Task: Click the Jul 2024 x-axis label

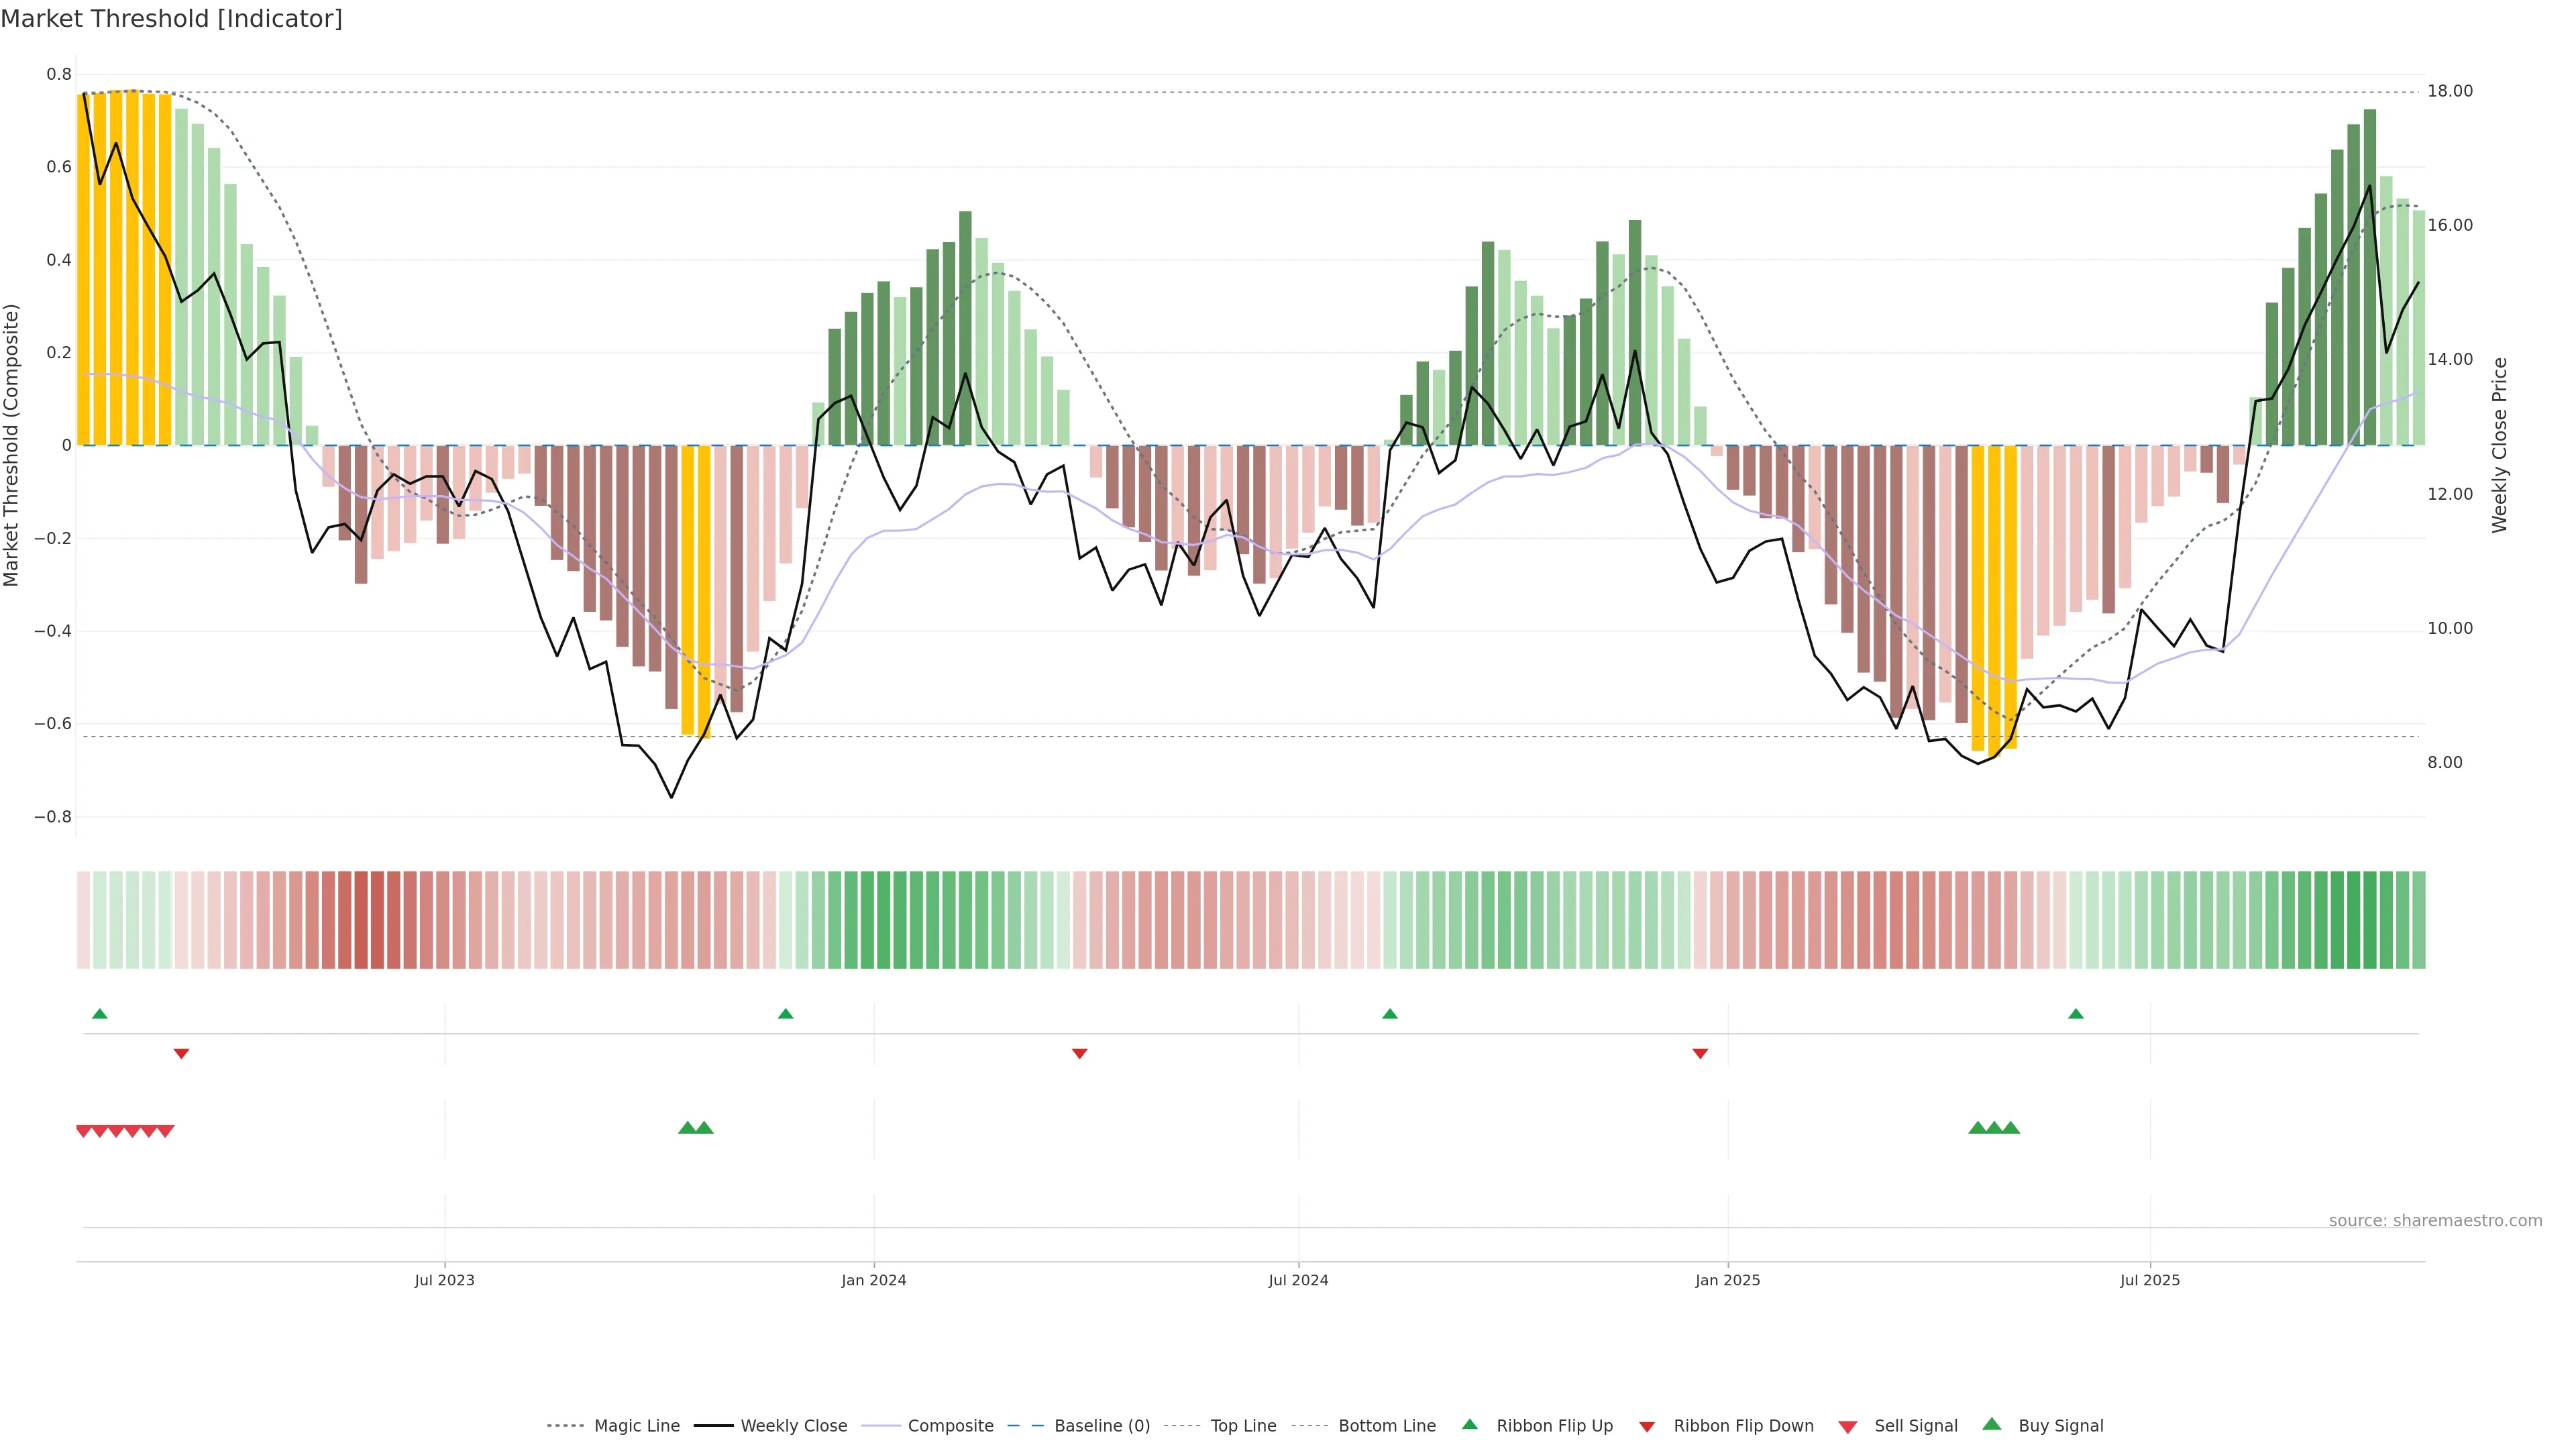Action: 1298,1280
